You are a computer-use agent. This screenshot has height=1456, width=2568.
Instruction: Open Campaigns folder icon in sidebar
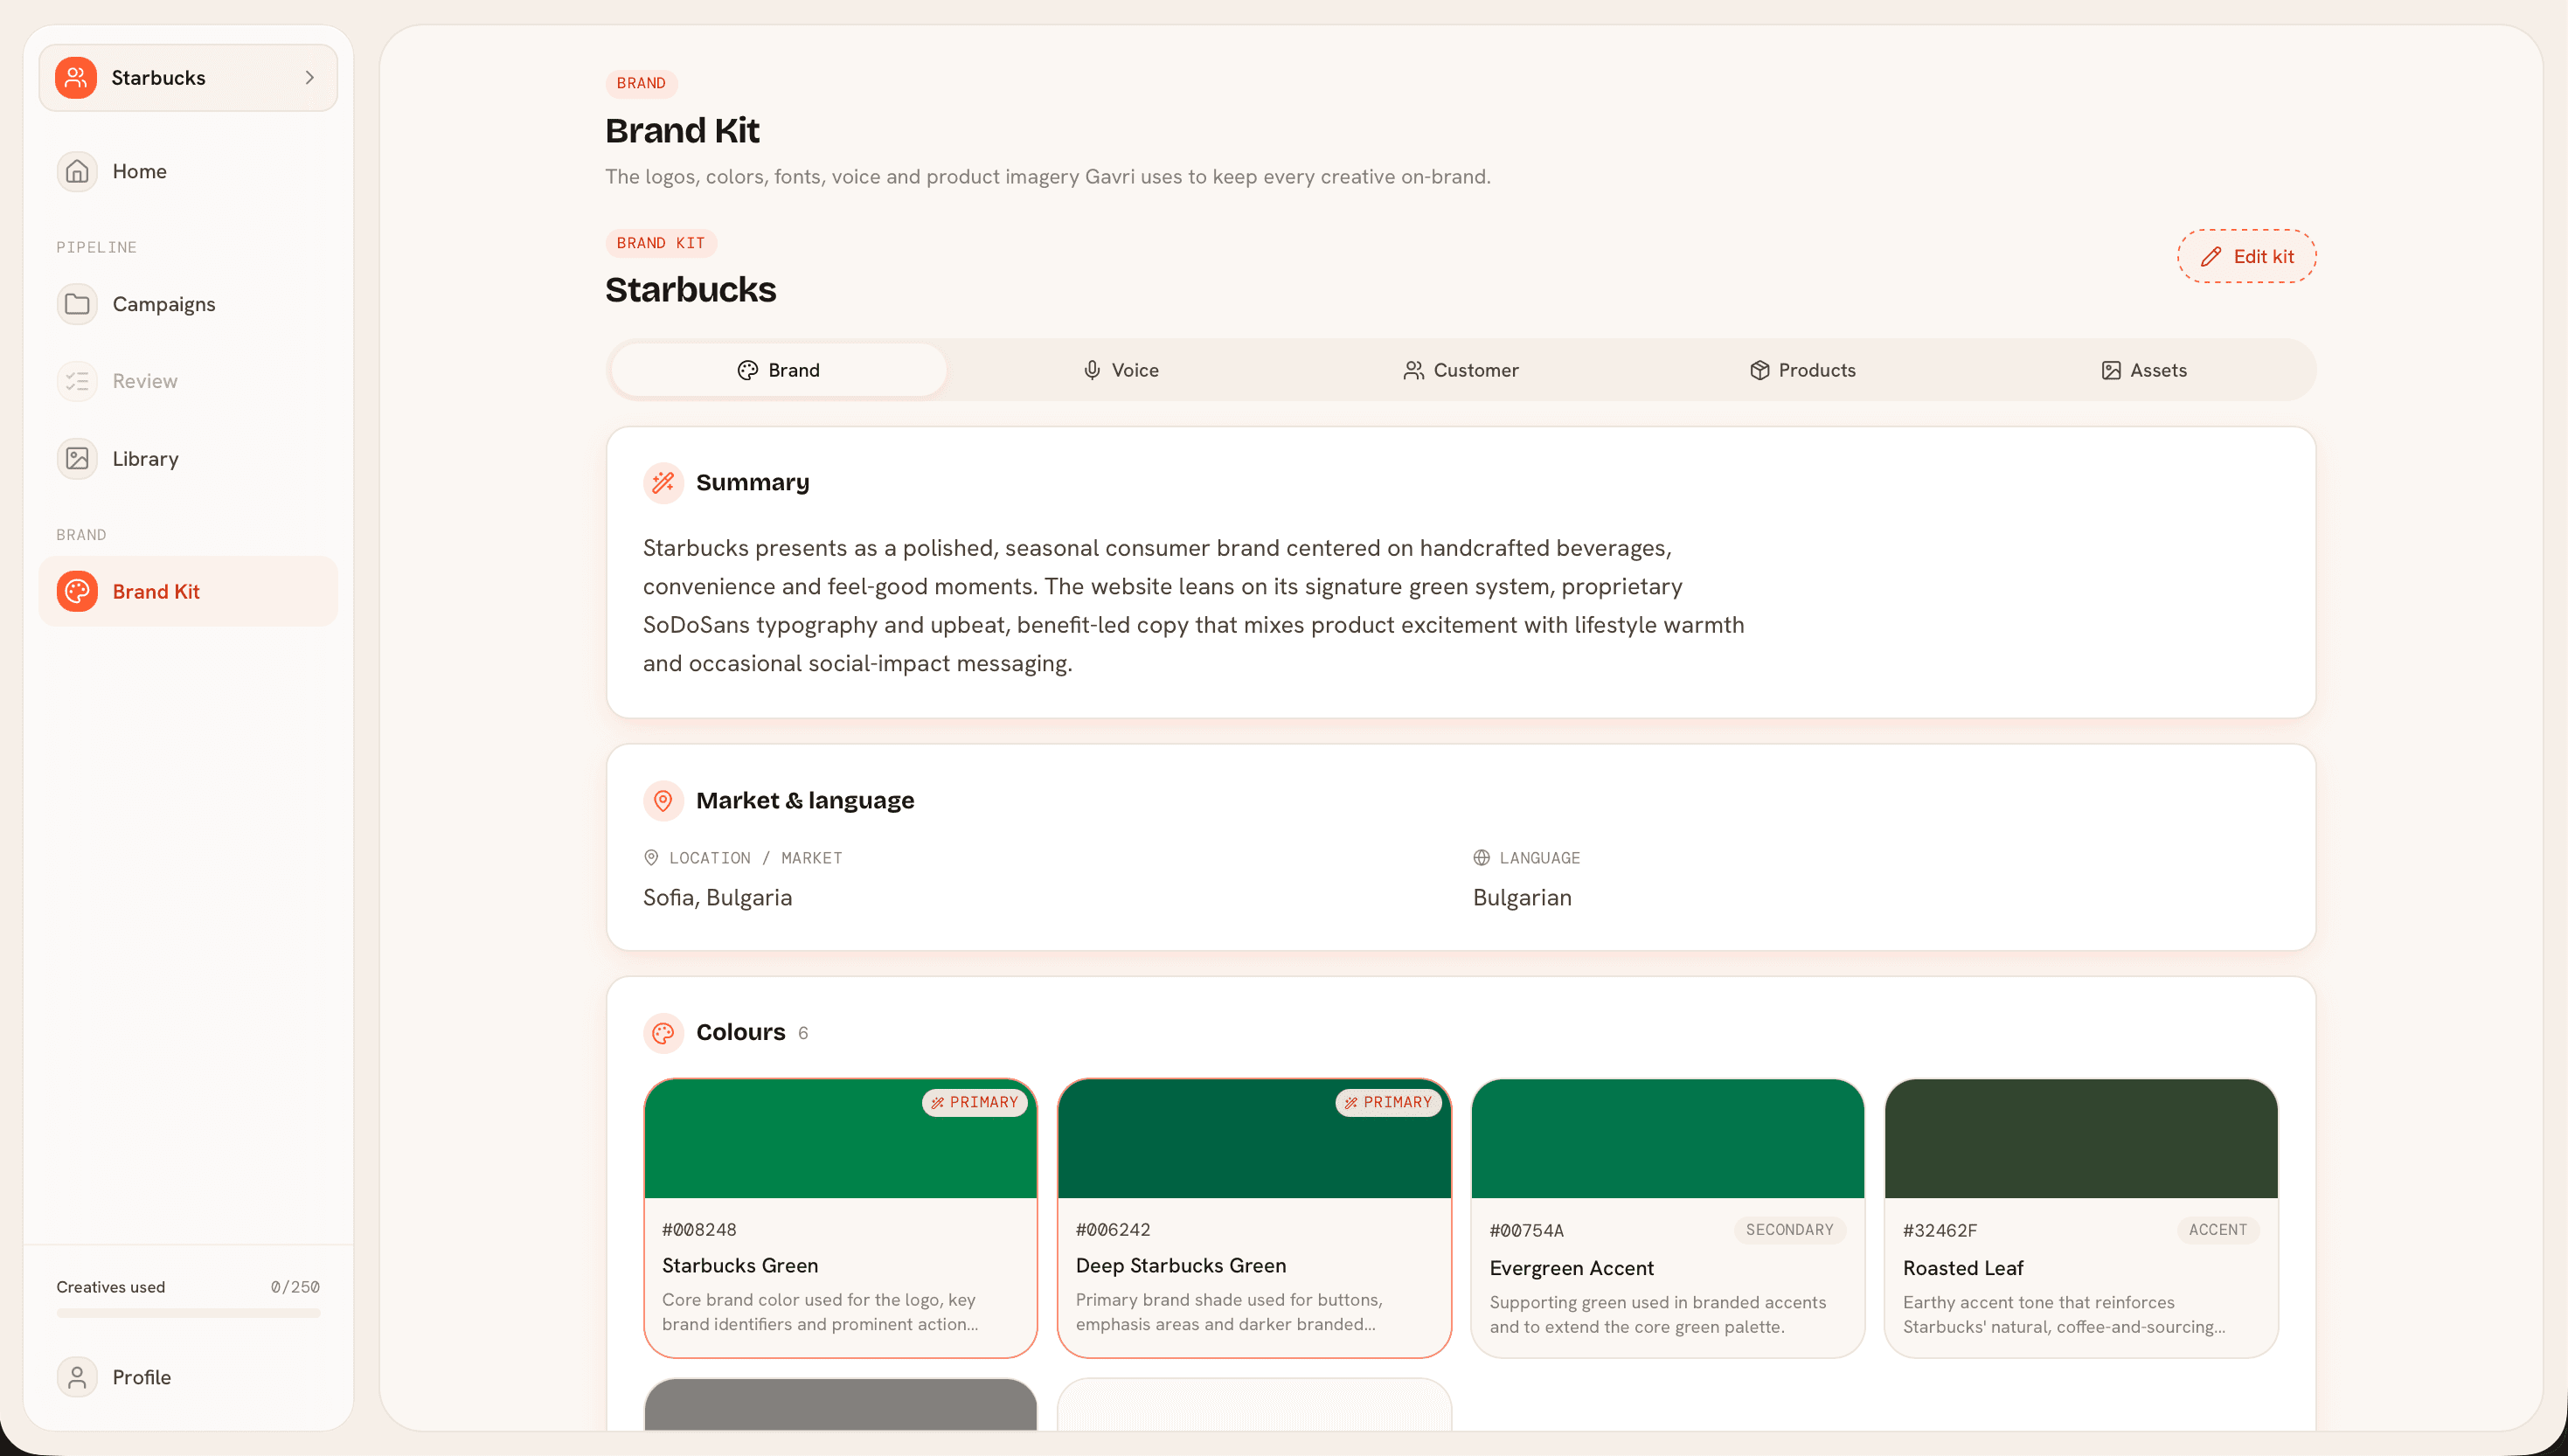pyautogui.click(x=77, y=304)
